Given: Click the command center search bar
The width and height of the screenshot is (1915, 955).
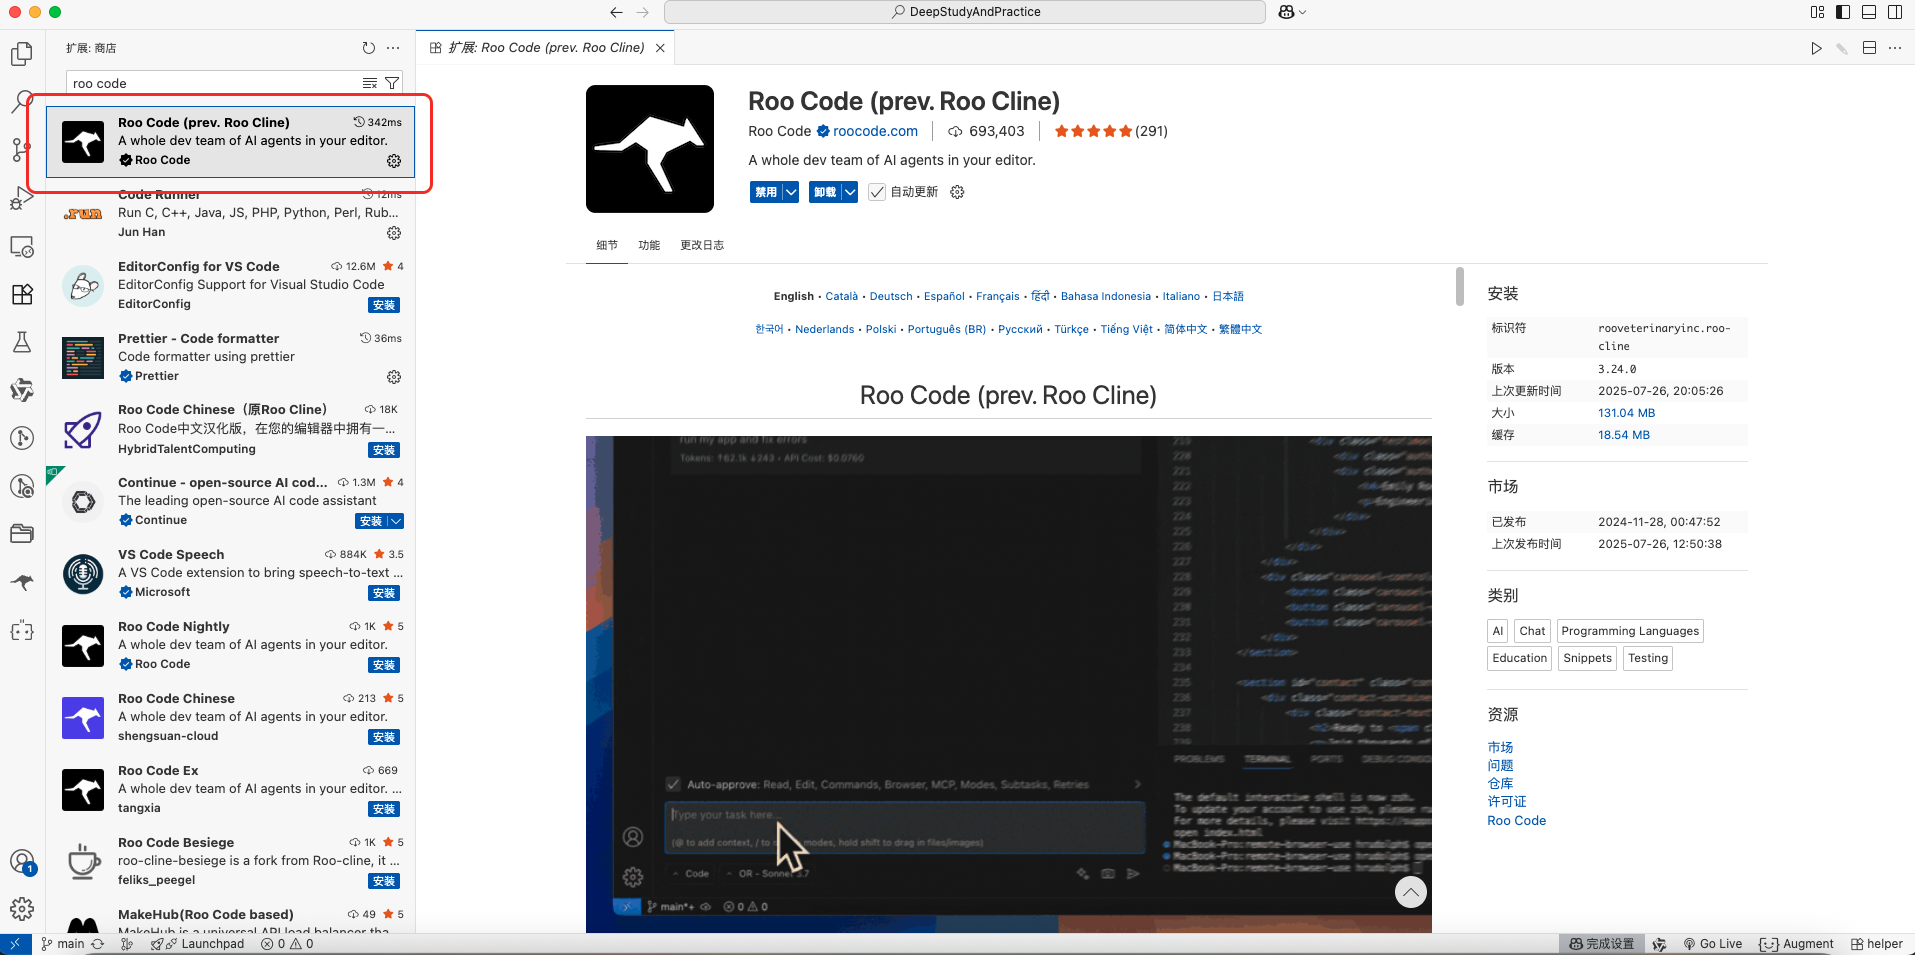Looking at the screenshot, I should tap(965, 12).
